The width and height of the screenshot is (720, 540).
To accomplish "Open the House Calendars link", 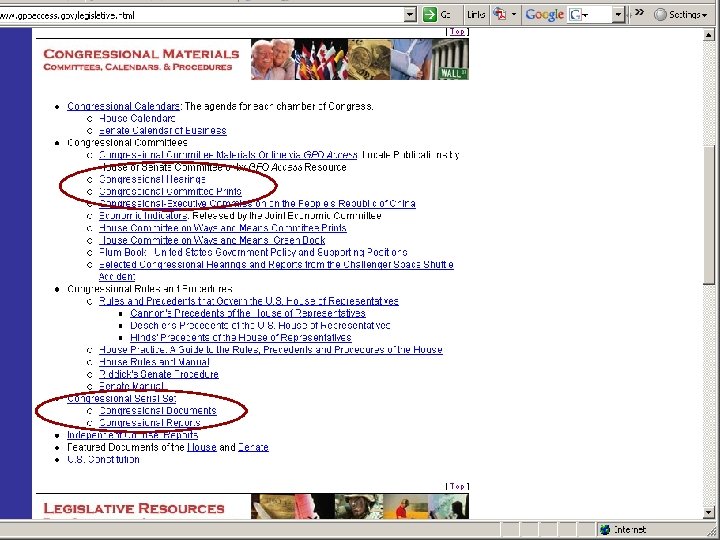I will [137, 118].
